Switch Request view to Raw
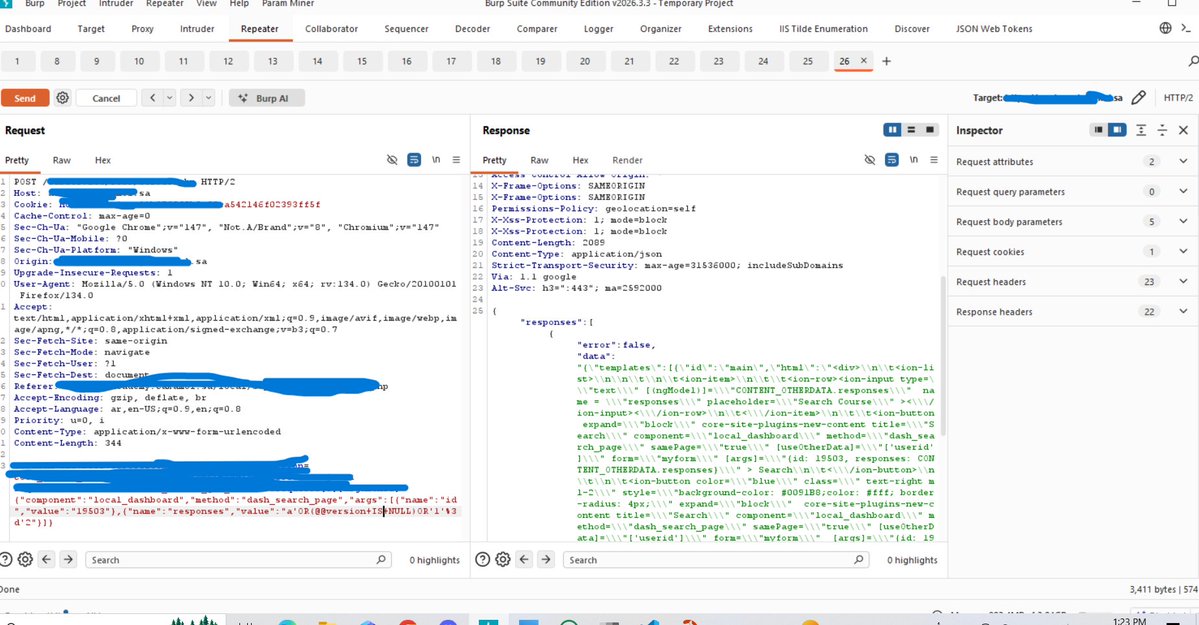The image size is (1199, 625). 62,160
